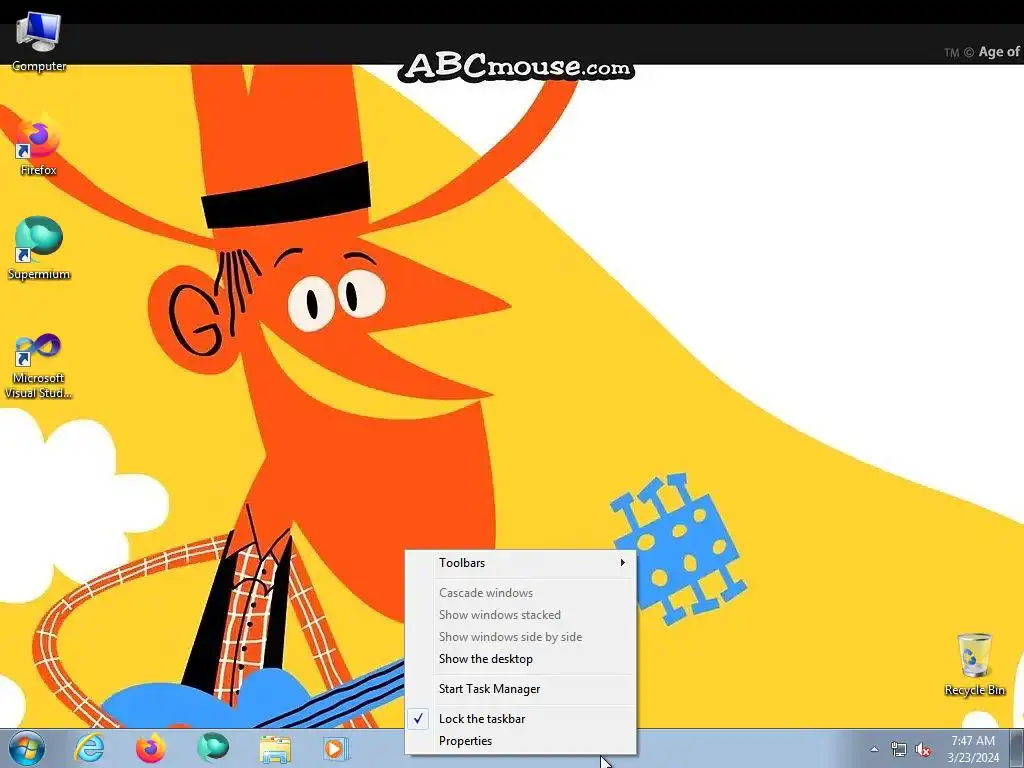
Task: Show hidden tray icons arrow
Action: [x=874, y=750]
